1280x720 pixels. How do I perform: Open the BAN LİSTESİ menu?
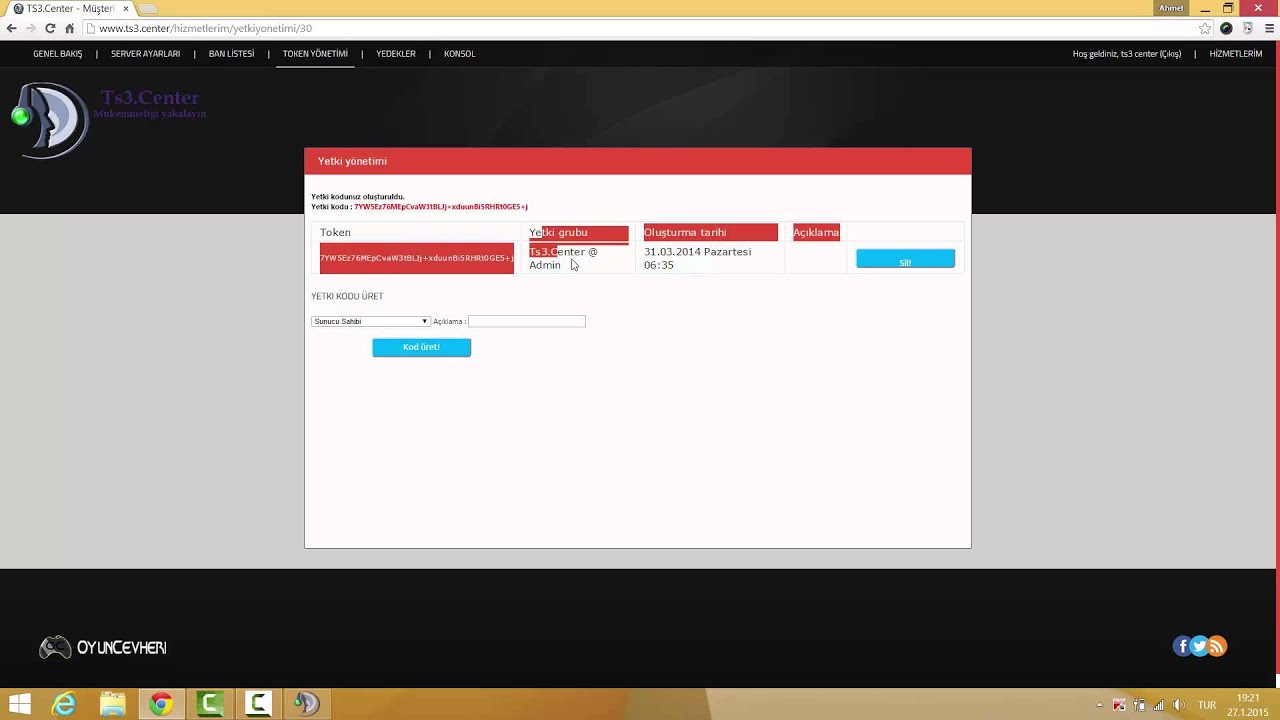point(232,54)
